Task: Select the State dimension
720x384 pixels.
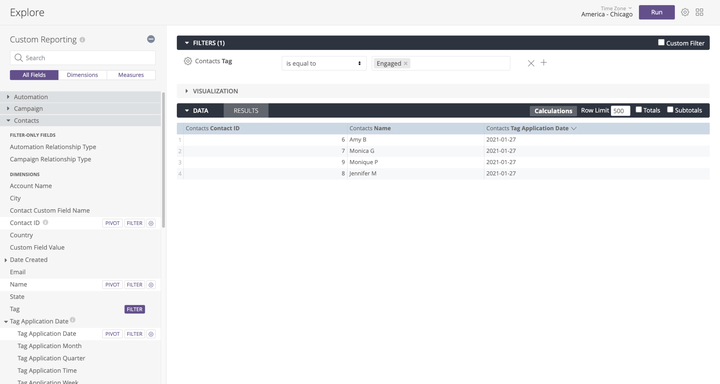Action: click(x=17, y=297)
